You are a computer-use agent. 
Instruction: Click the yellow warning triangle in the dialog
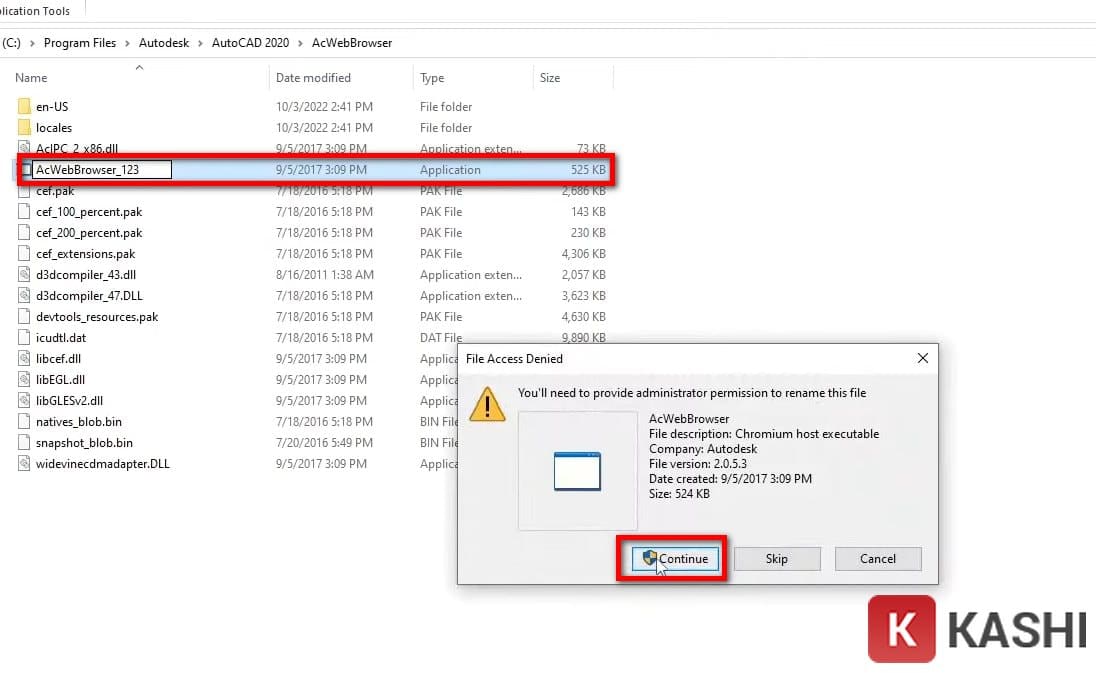tap(487, 405)
